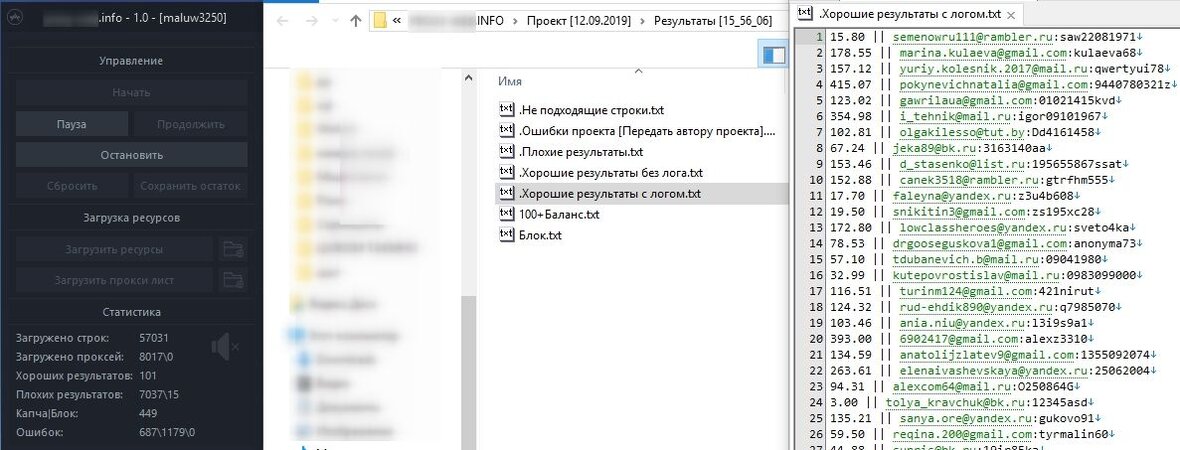Click line number 10 in editor gutter
Screen dimensions: 1180x450
817,179
